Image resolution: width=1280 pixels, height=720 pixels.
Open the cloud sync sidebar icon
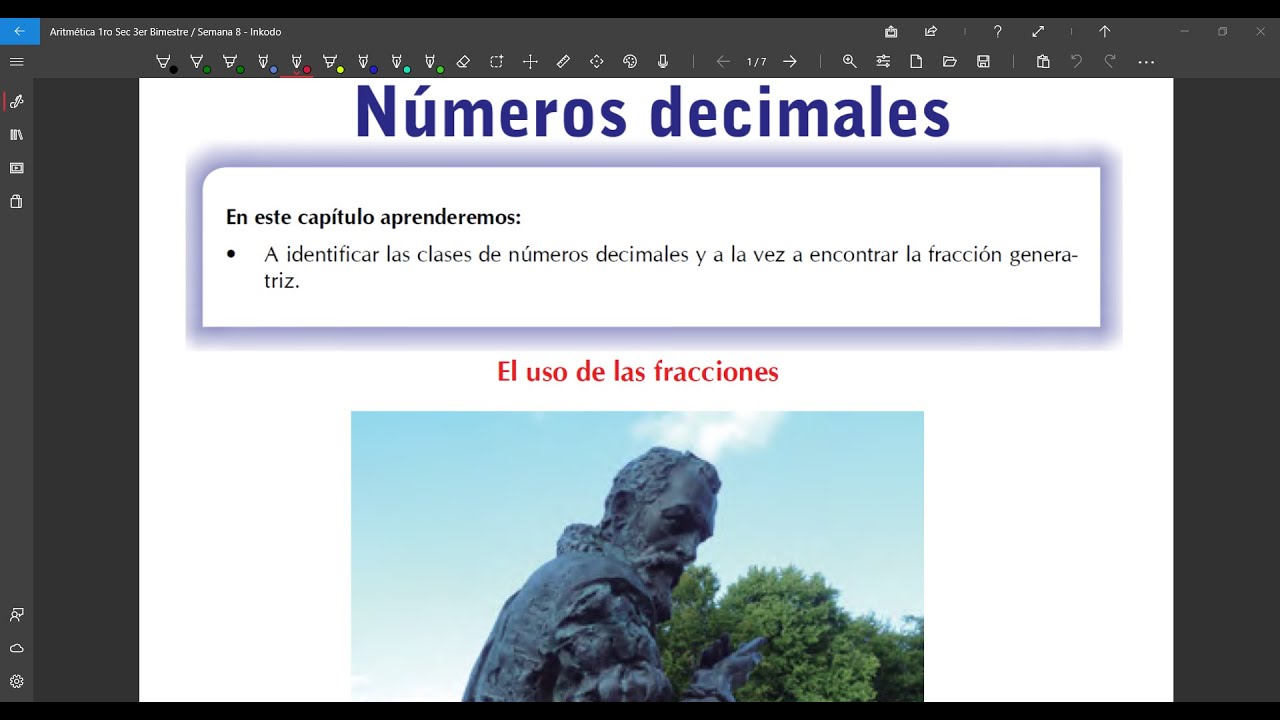pos(16,648)
